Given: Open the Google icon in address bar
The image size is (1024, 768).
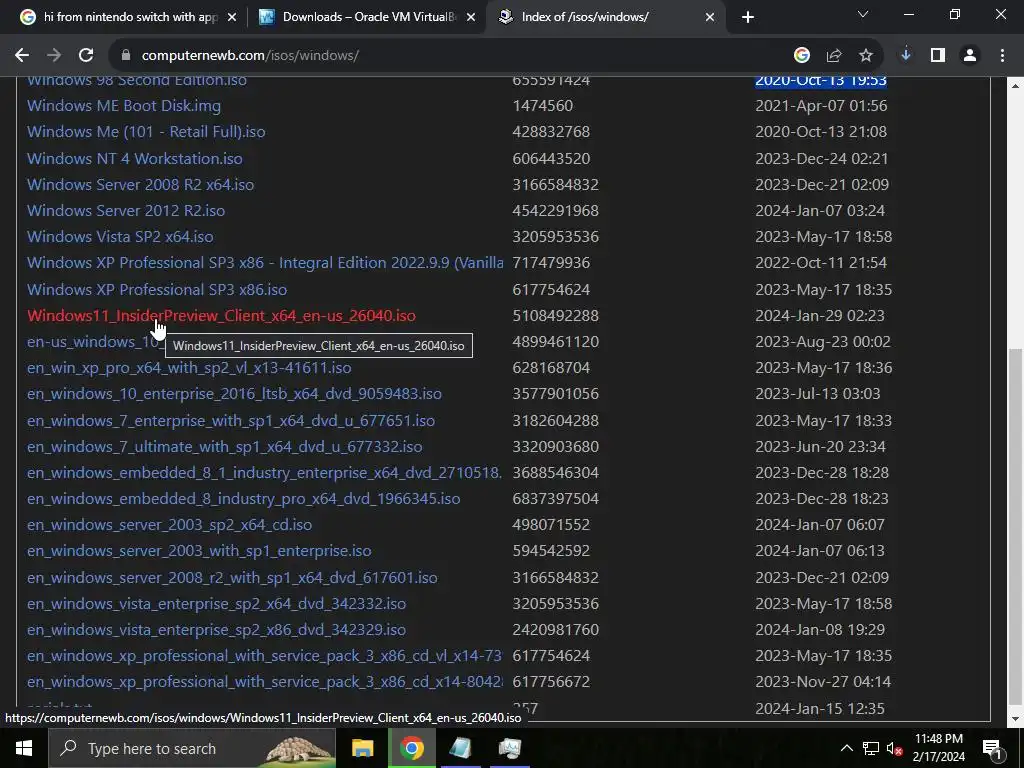Looking at the screenshot, I should [802, 56].
